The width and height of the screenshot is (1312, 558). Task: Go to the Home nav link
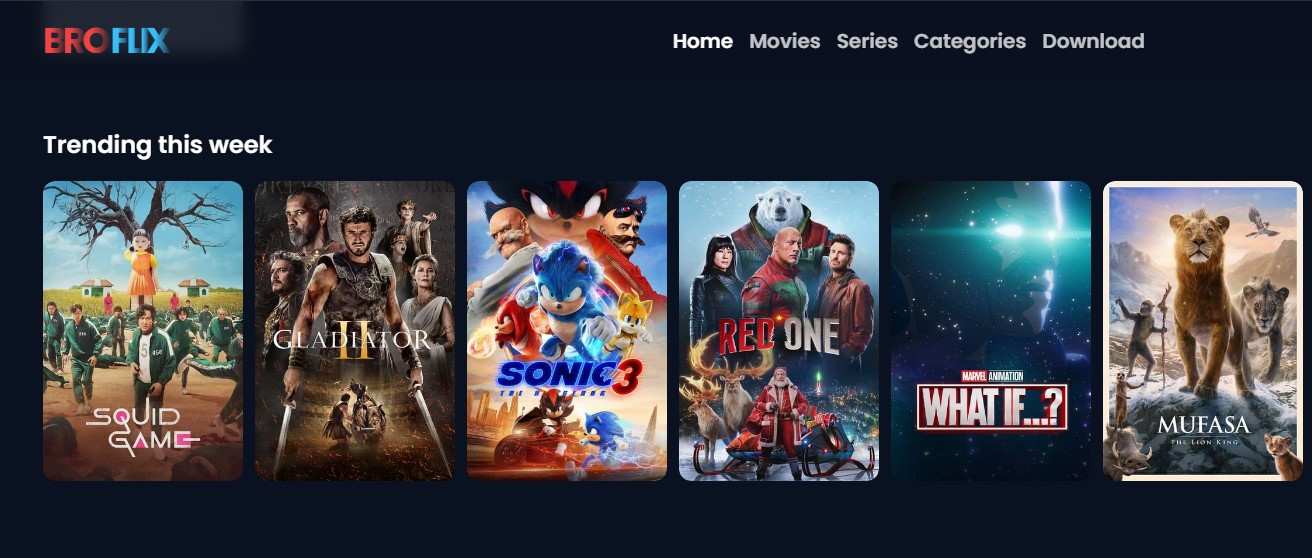[703, 41]
